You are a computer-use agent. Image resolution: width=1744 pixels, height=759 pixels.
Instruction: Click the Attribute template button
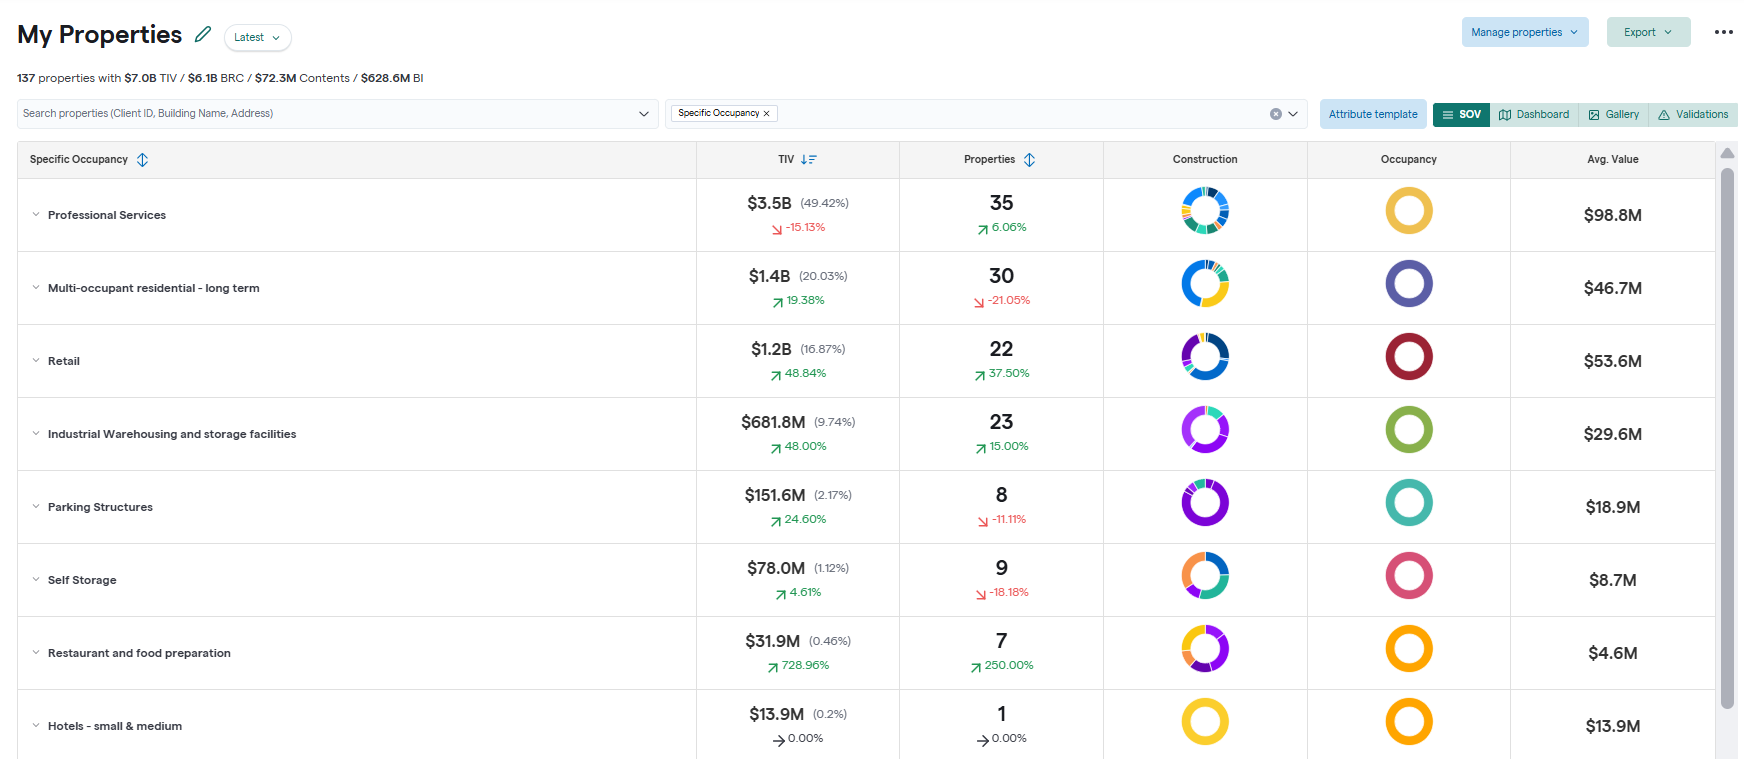pos(1372,115)
